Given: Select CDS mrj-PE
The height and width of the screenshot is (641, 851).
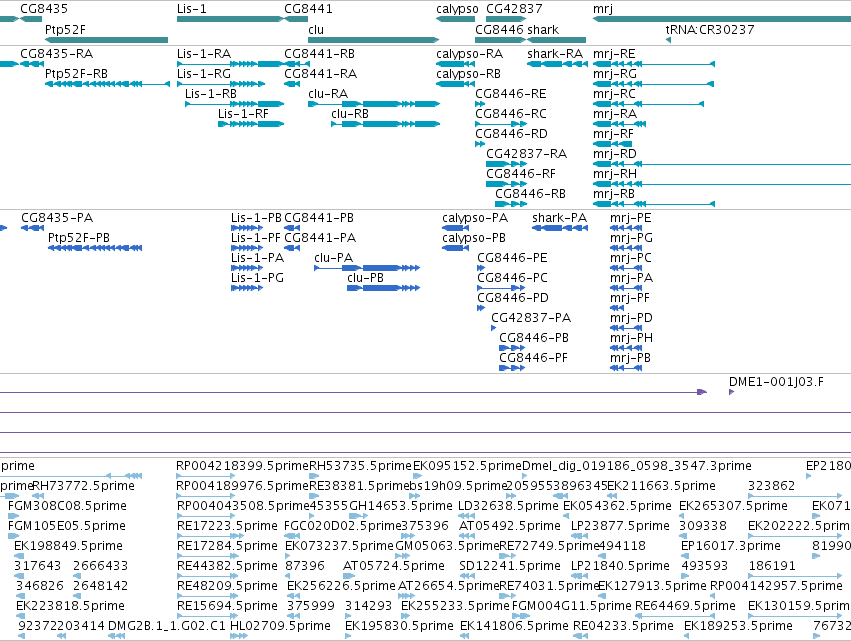Looking at the screenshot, I should point(626,228).
